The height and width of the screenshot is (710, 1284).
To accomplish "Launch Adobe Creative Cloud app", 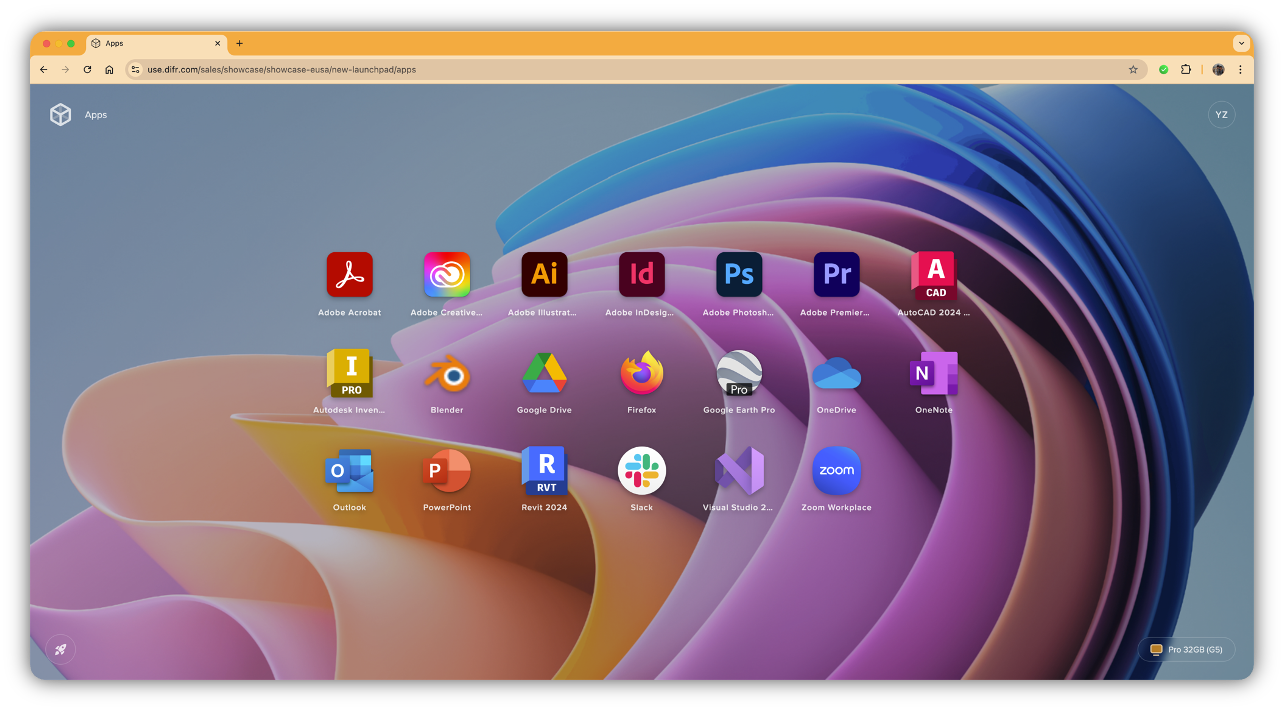I will [447, 274].
